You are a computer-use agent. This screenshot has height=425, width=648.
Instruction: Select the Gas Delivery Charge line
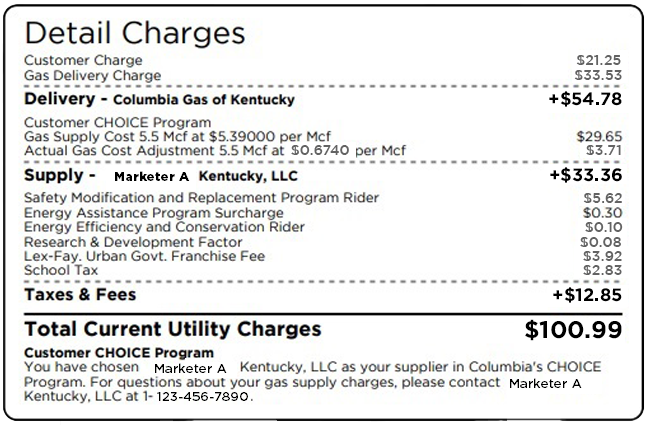92,75
